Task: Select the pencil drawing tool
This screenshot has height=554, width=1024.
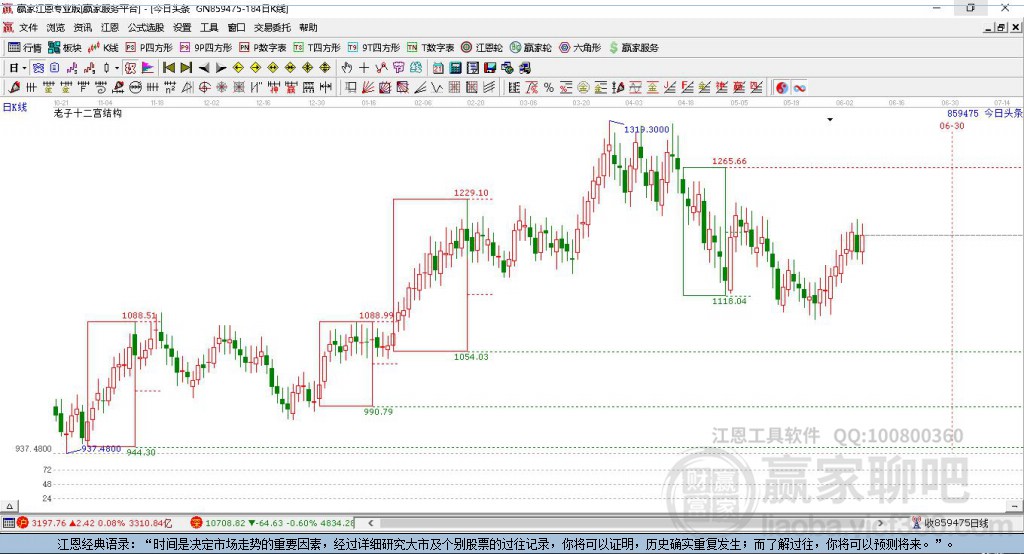Action: [14, 88]
